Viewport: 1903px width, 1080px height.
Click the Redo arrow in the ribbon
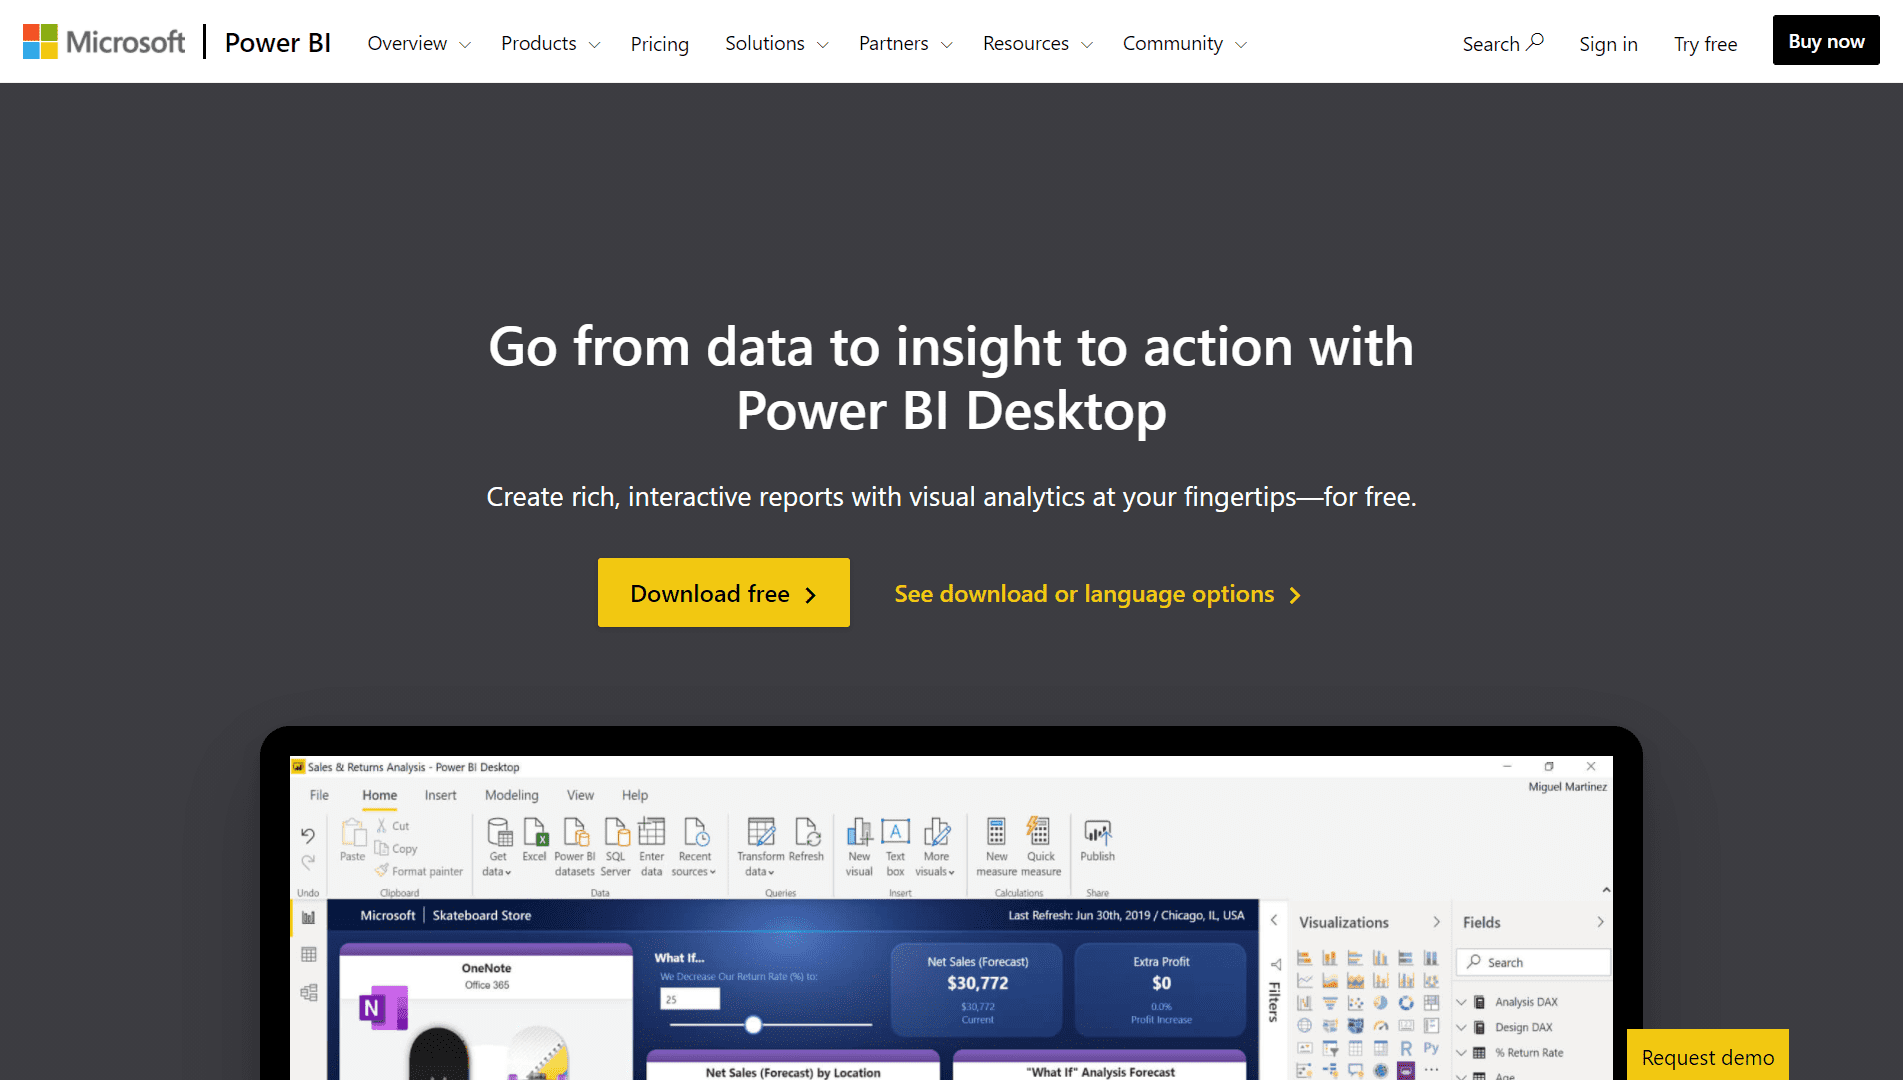[308, 861]
